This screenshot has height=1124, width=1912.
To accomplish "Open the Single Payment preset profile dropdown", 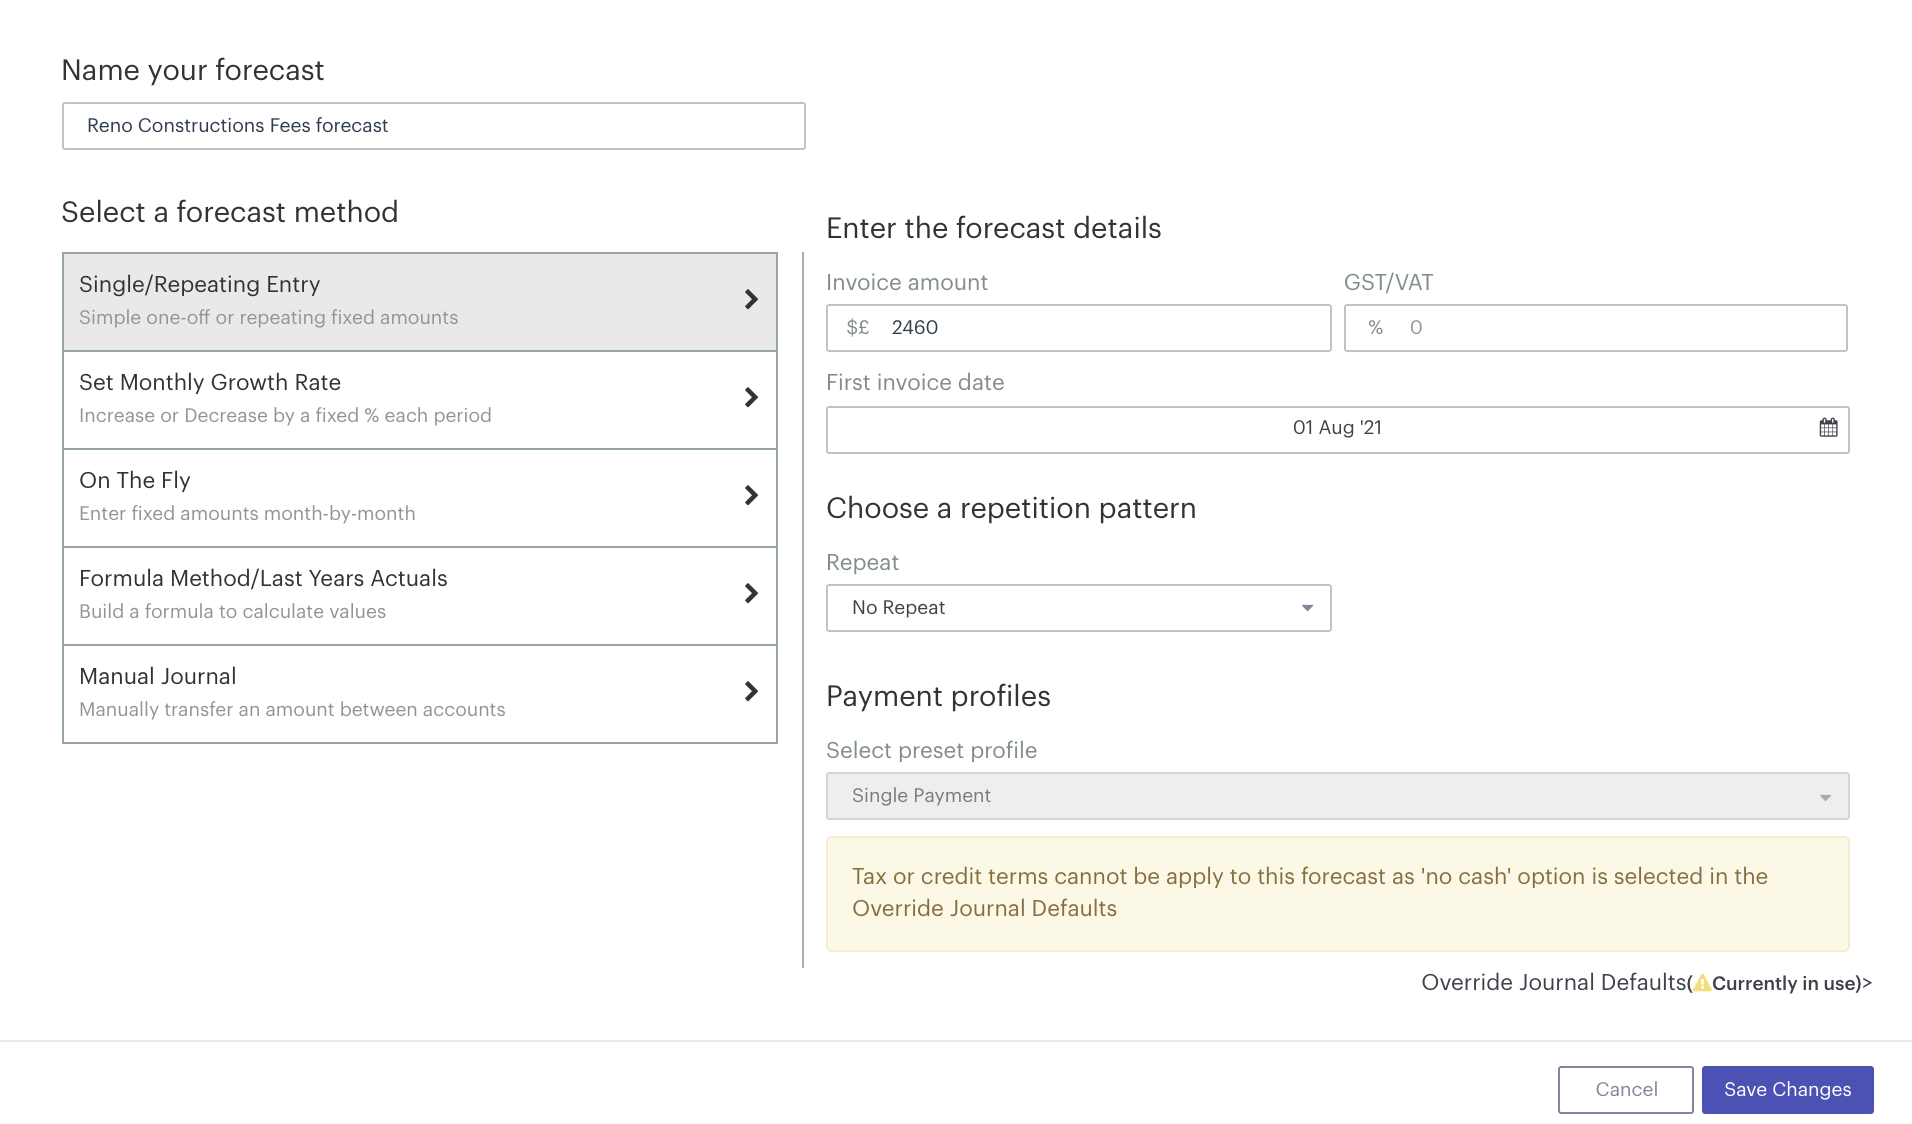I will (1337, 796).
